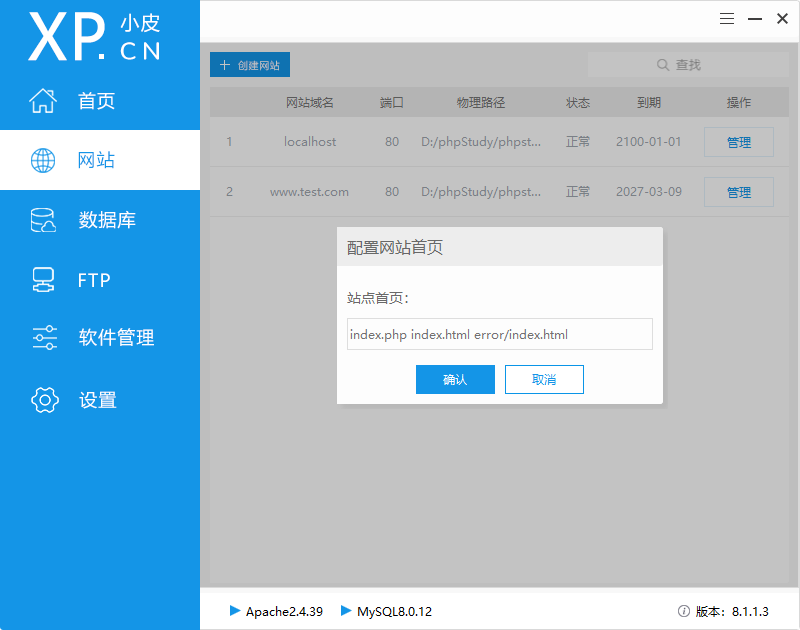Viewport: 800px width, 630px height.
Task: Click the settings gear icon
Action: (45, 400)
